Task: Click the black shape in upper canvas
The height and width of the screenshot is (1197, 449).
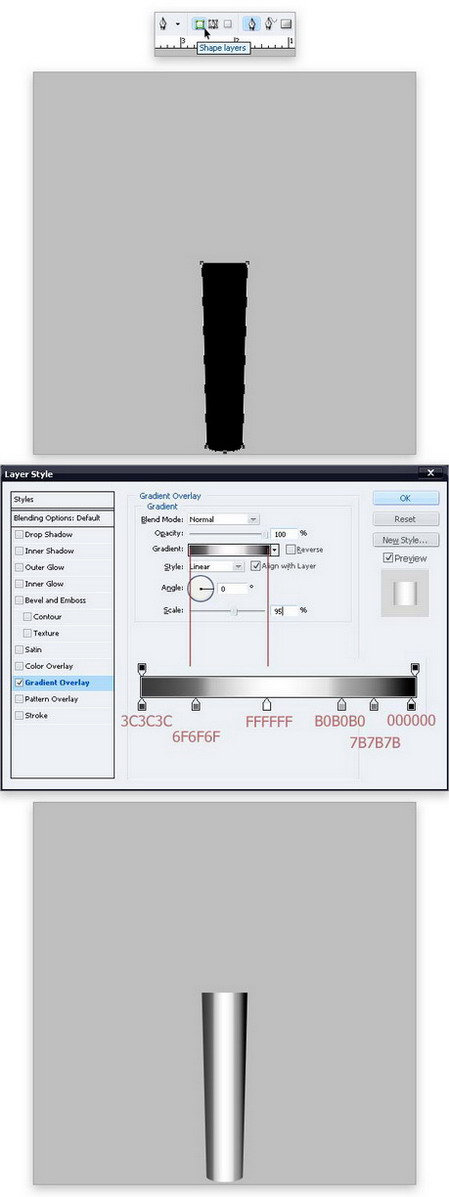Action: tap(225, 357)
